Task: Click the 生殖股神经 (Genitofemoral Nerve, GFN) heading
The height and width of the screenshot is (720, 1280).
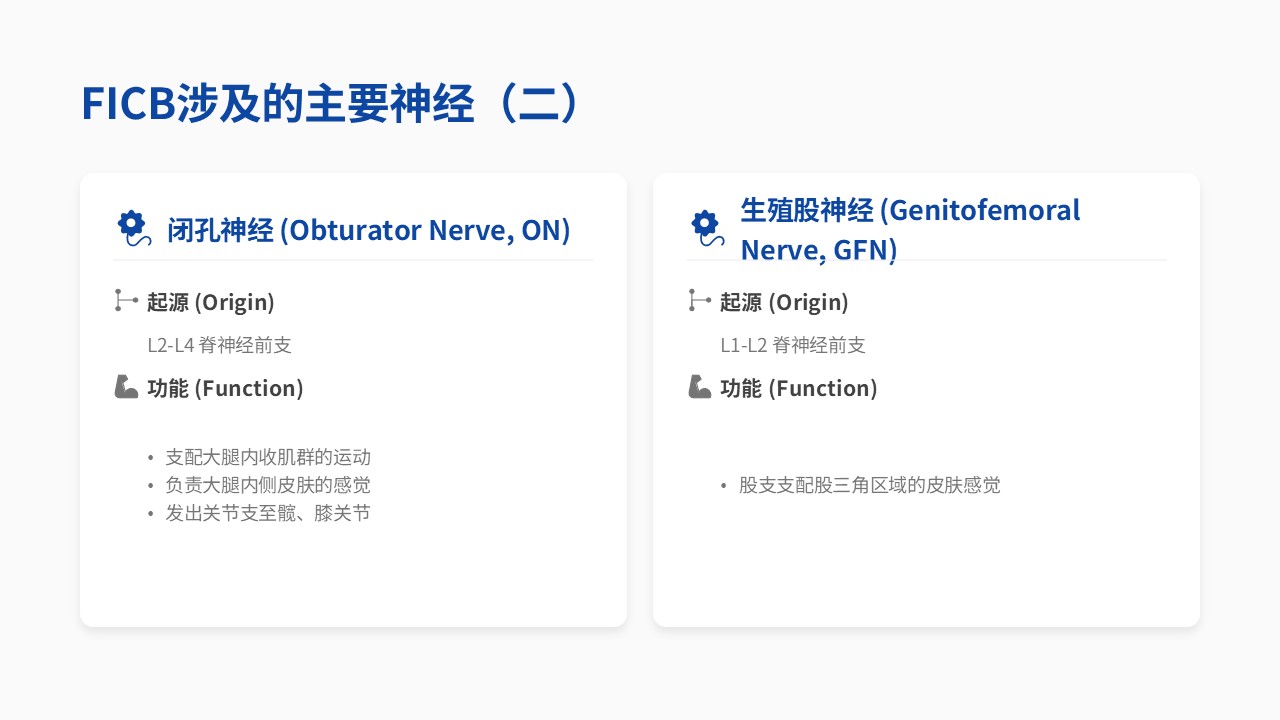Action: 910,229
